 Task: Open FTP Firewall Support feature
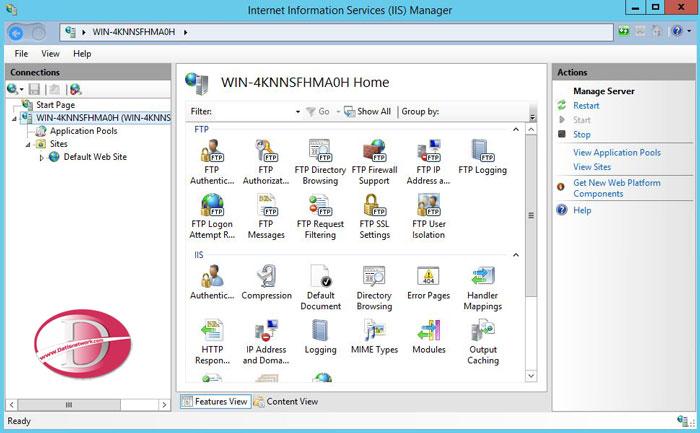pyautogui.click(x=374, y=162)
